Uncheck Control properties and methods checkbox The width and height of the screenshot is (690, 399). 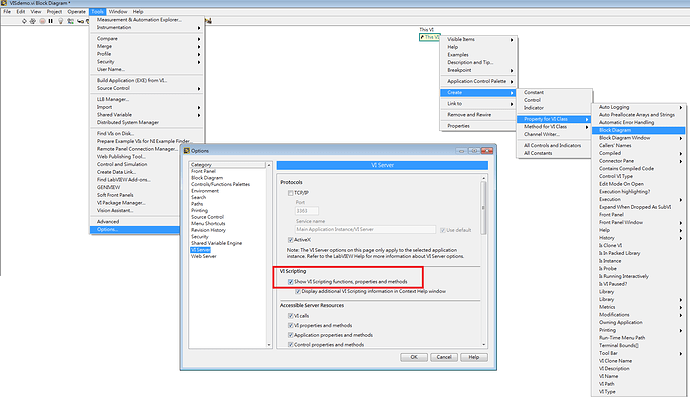point(290,344)
